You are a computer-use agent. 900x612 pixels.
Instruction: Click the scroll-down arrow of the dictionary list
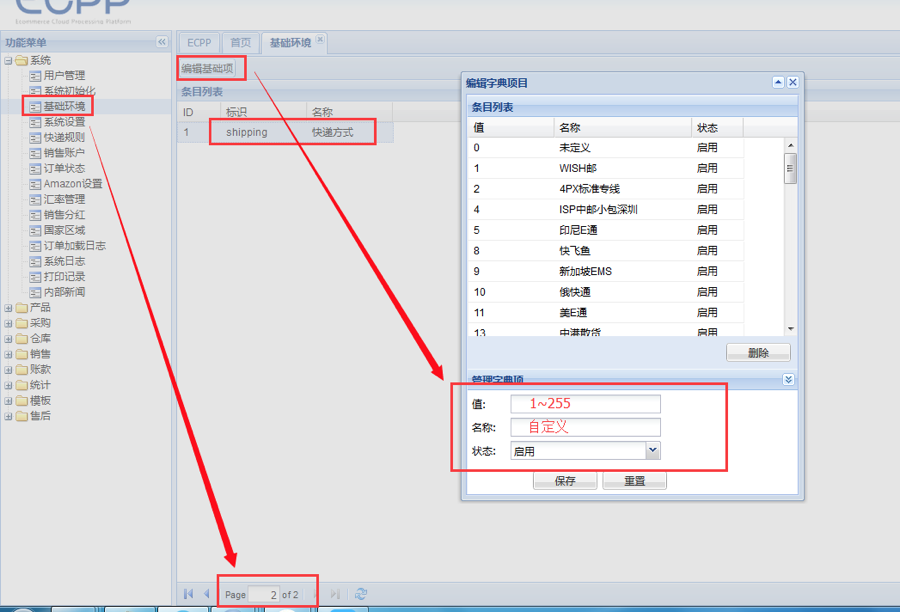pyautogui.click(x=790, y=329)
